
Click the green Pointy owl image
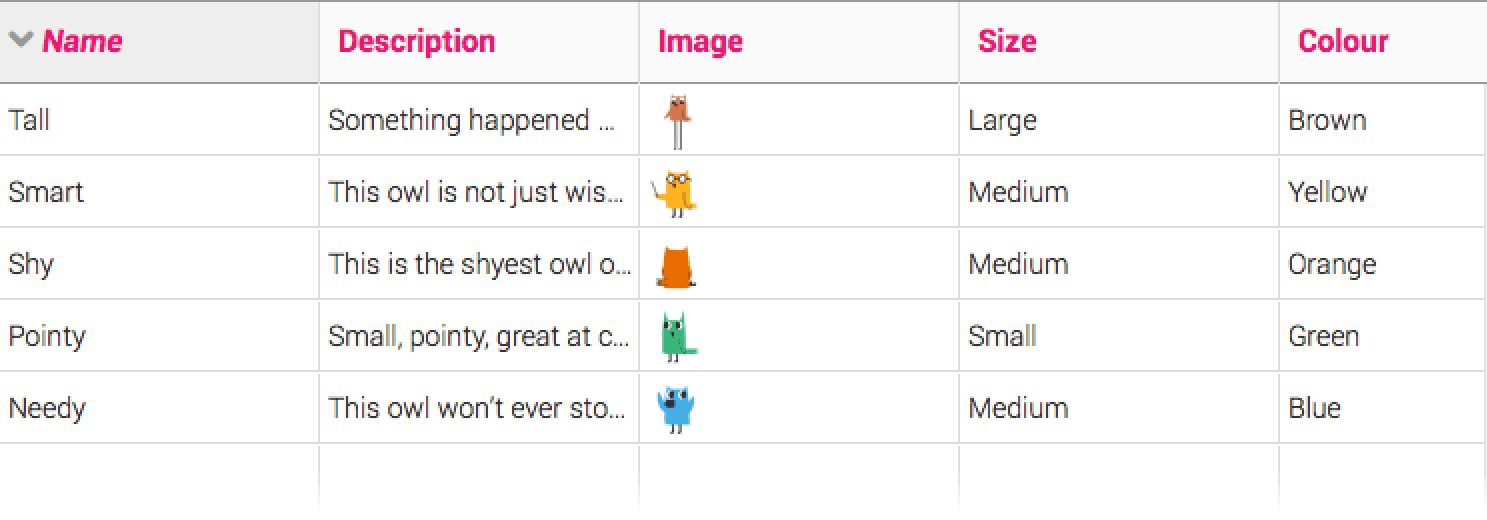tap(677, 337)
